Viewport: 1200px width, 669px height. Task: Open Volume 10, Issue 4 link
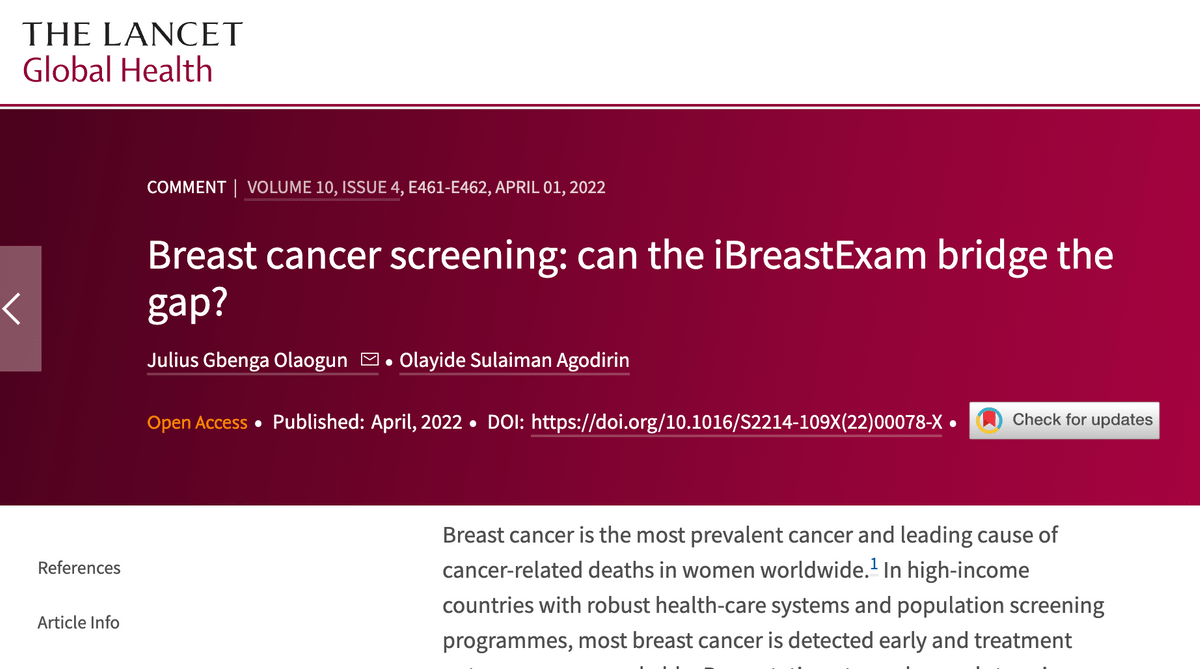click(x=321, y=187)
